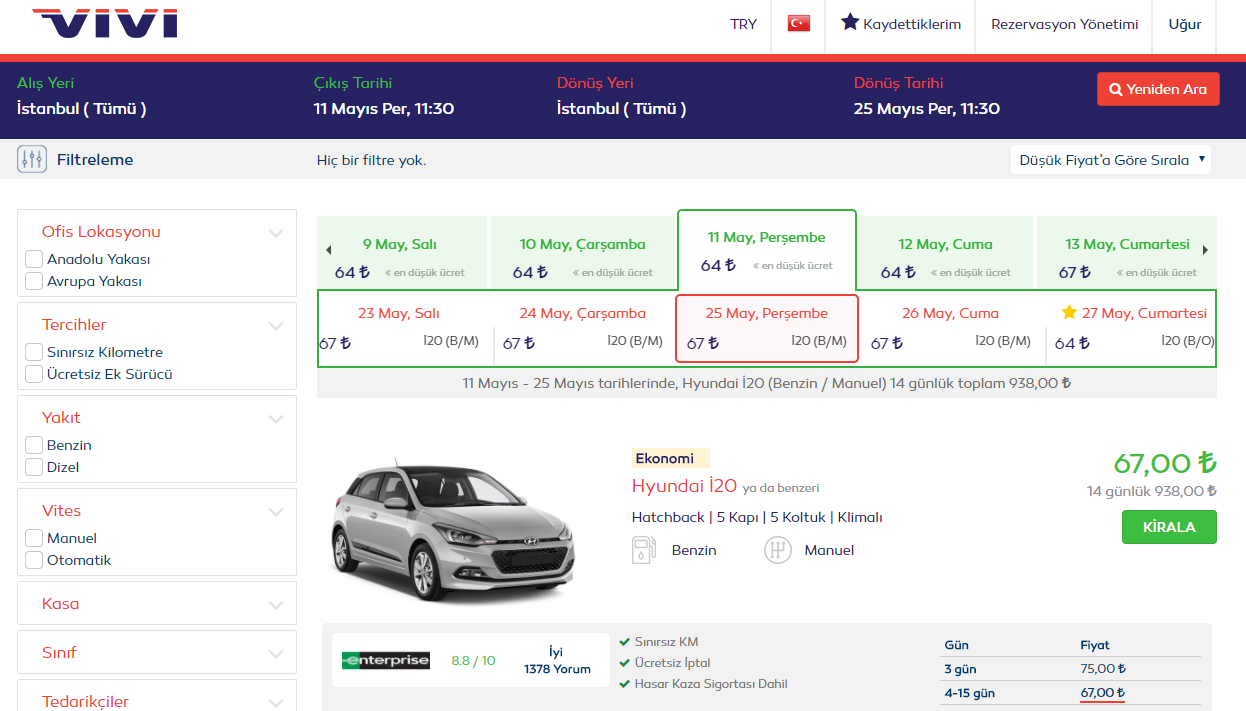Click the Hasar Kaza Sigortası checkmark icon
Screen dimensions: 1246x711
pyautogui.click(x=625, y=684)
